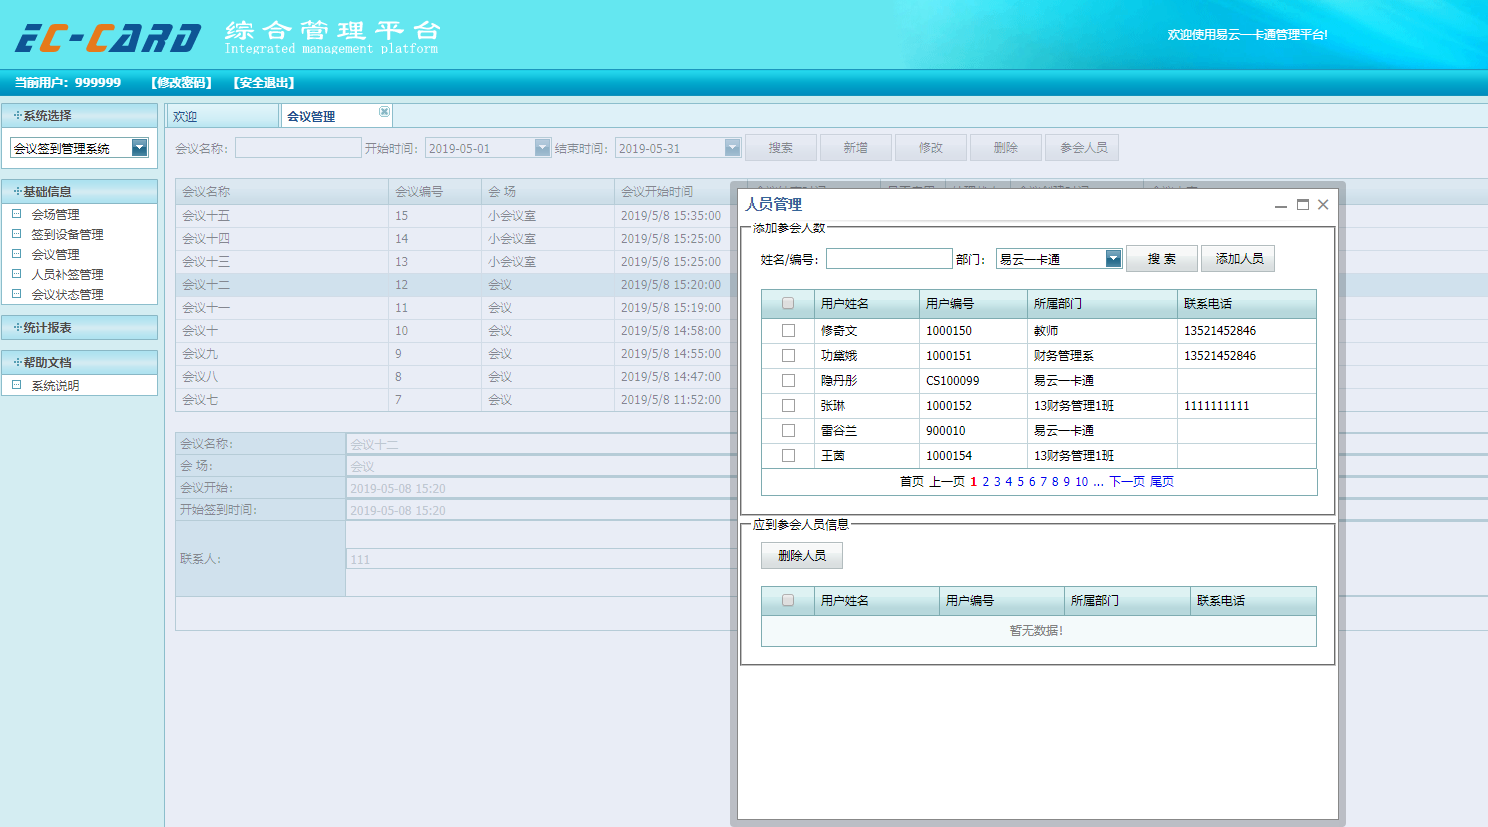Check the box for 修奇文
Viewport: 1488px width, 827px height.
[x=788, y=330]
